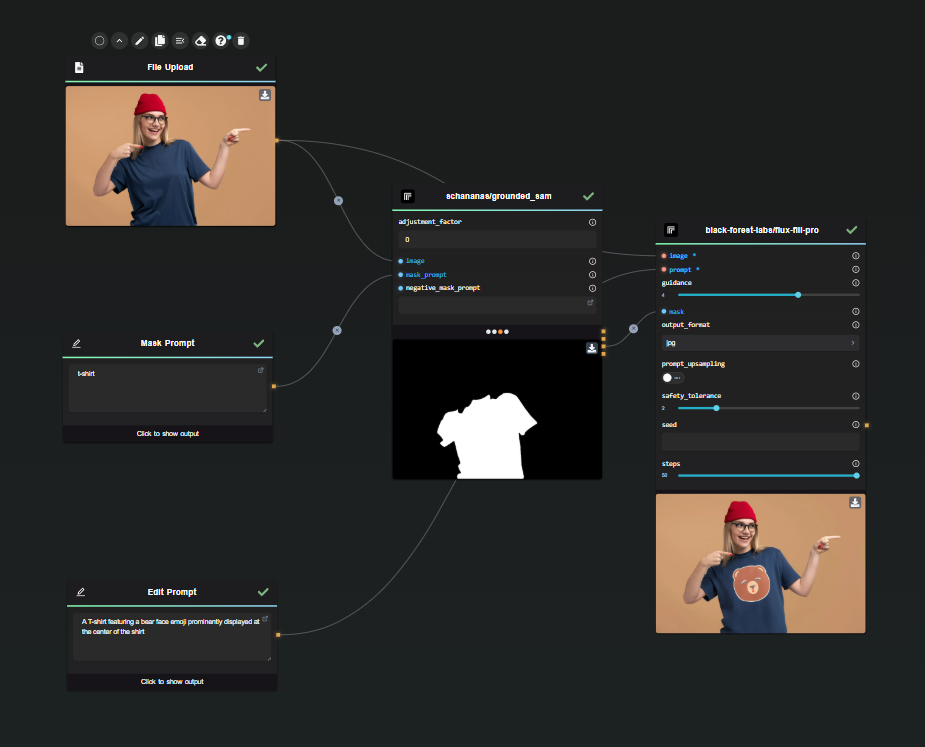Click the white t-shirt mask thumbnail

click(497, 409)
